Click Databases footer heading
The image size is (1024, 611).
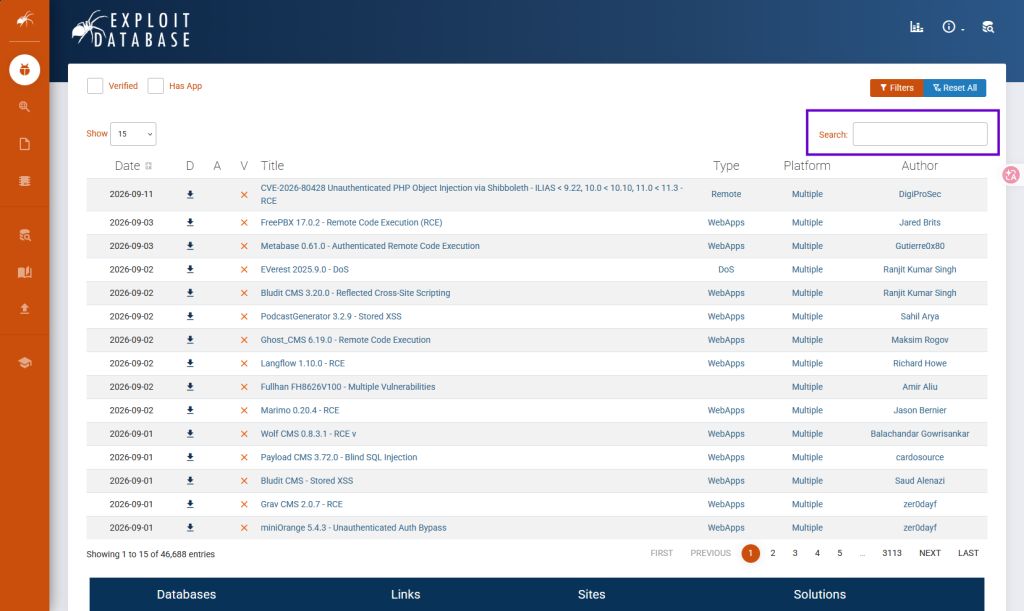pyautogui.click(x=186, y=595)
